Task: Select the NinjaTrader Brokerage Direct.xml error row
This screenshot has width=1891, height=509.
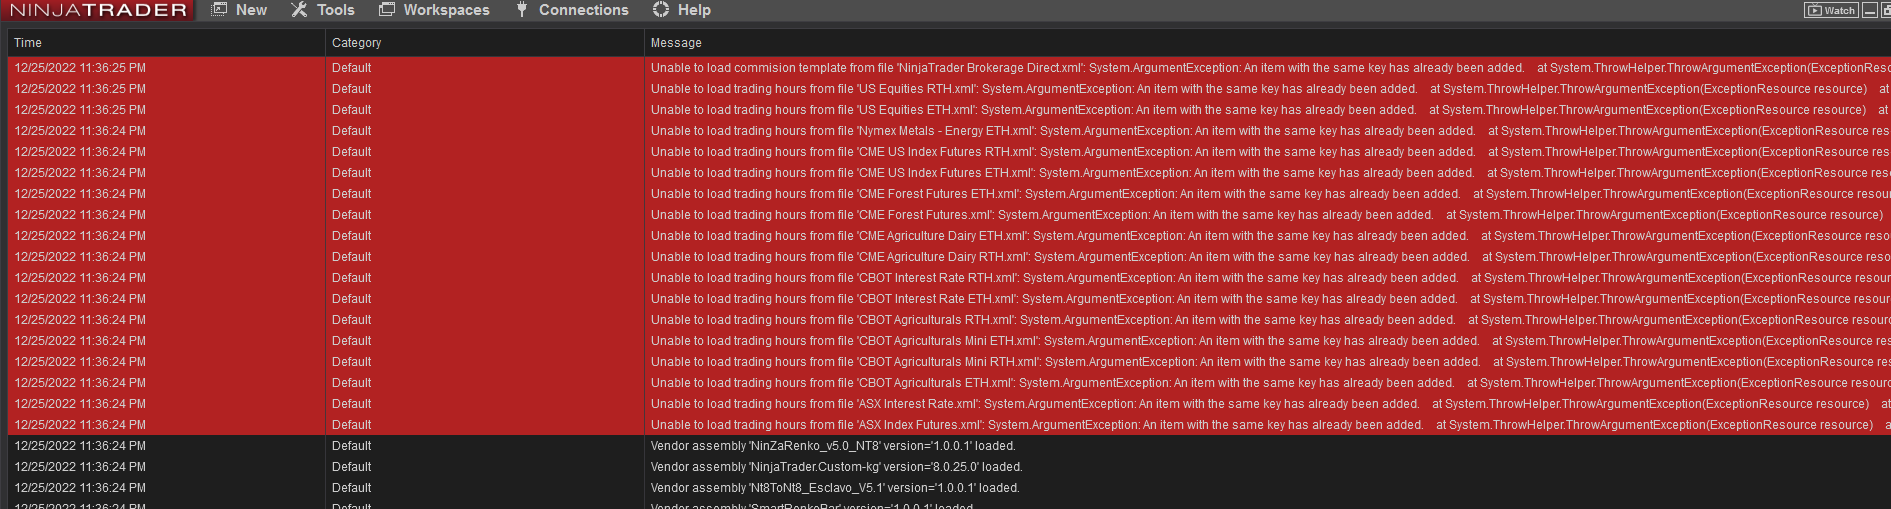Action: [x=949, y=68]
